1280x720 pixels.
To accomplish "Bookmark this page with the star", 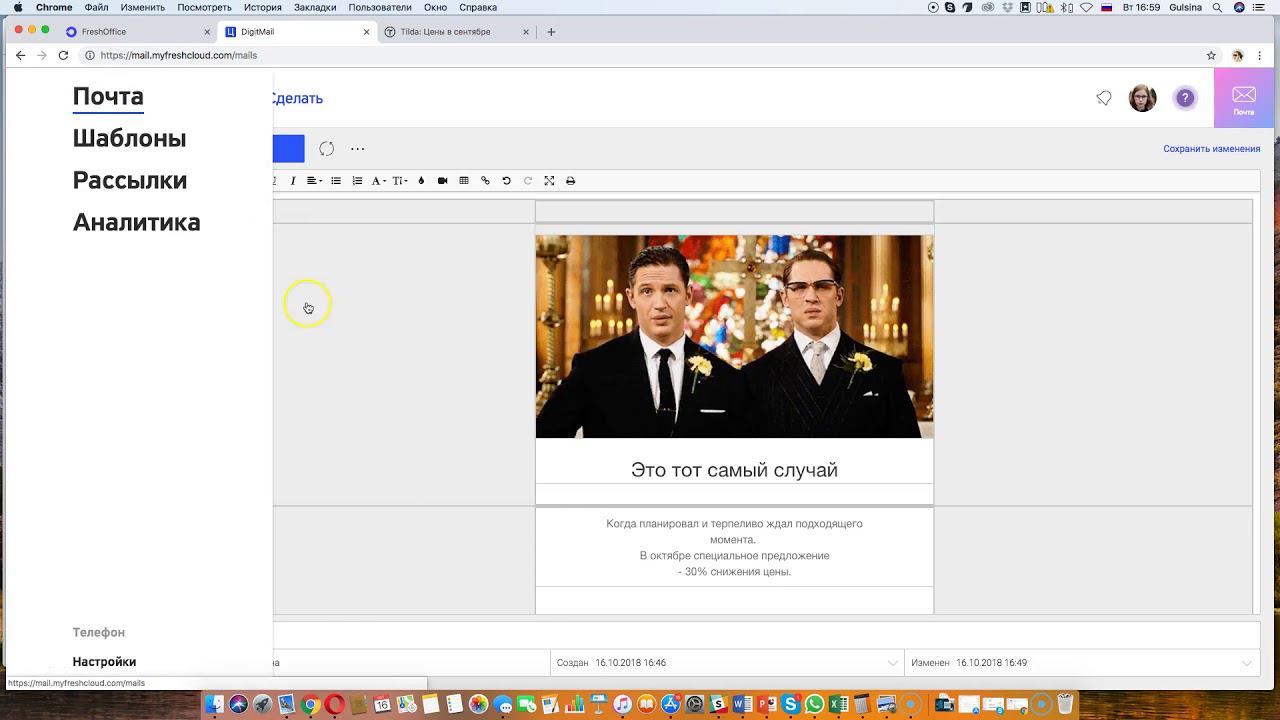I will (1211, 56).
